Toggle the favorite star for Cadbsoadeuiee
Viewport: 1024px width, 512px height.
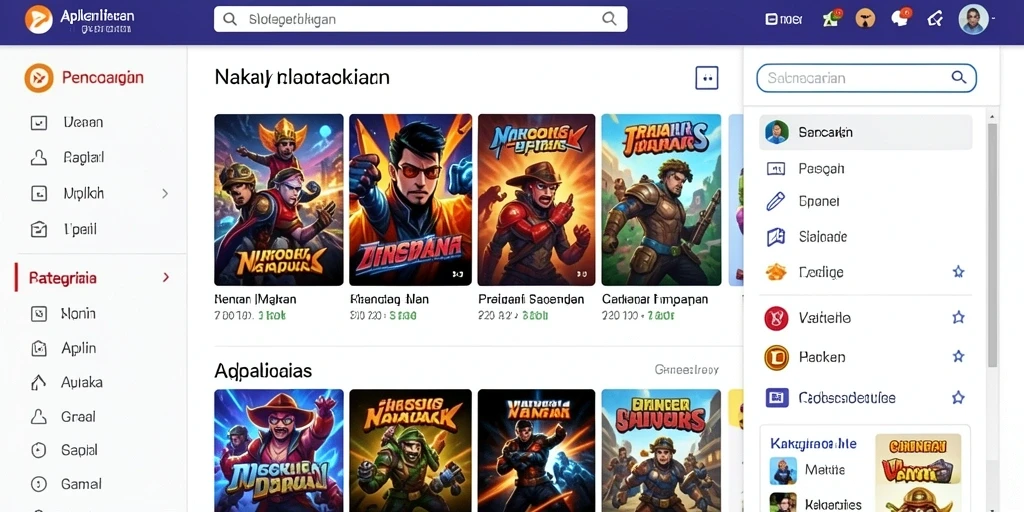click(958, 397)
